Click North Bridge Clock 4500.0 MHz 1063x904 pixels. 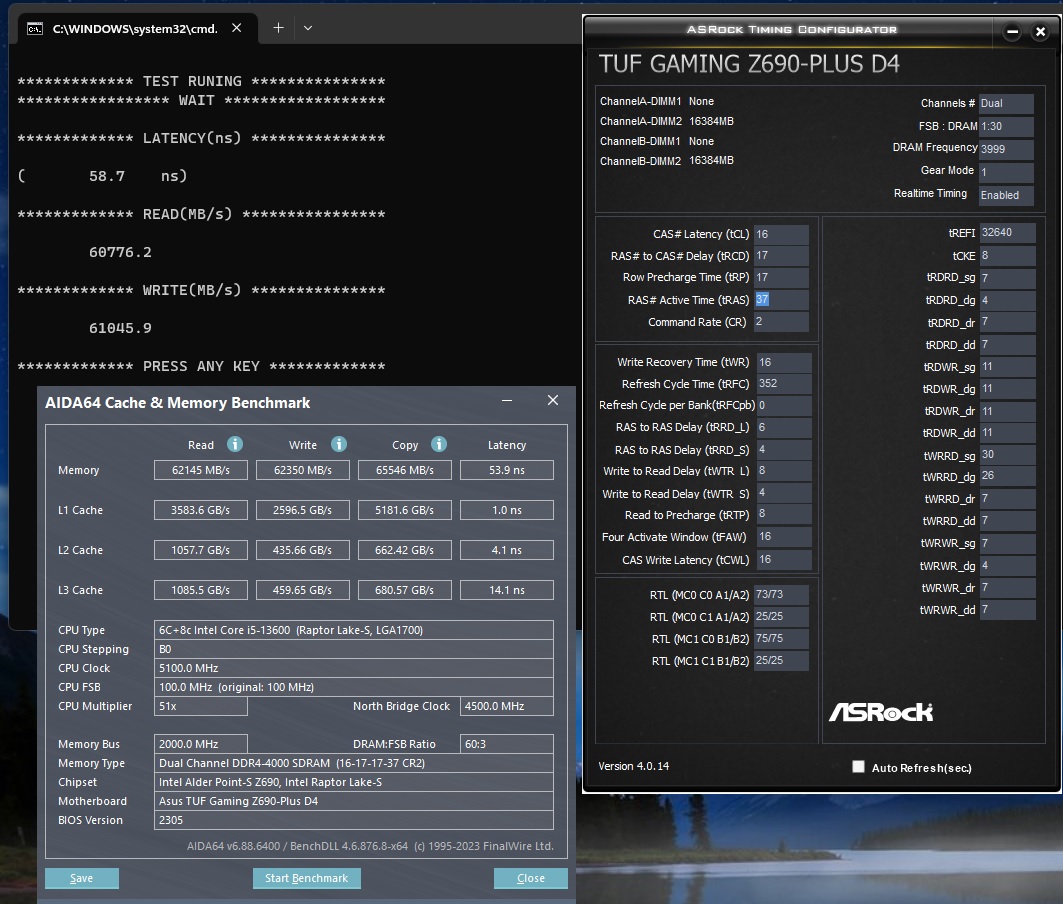click(506, 706)
